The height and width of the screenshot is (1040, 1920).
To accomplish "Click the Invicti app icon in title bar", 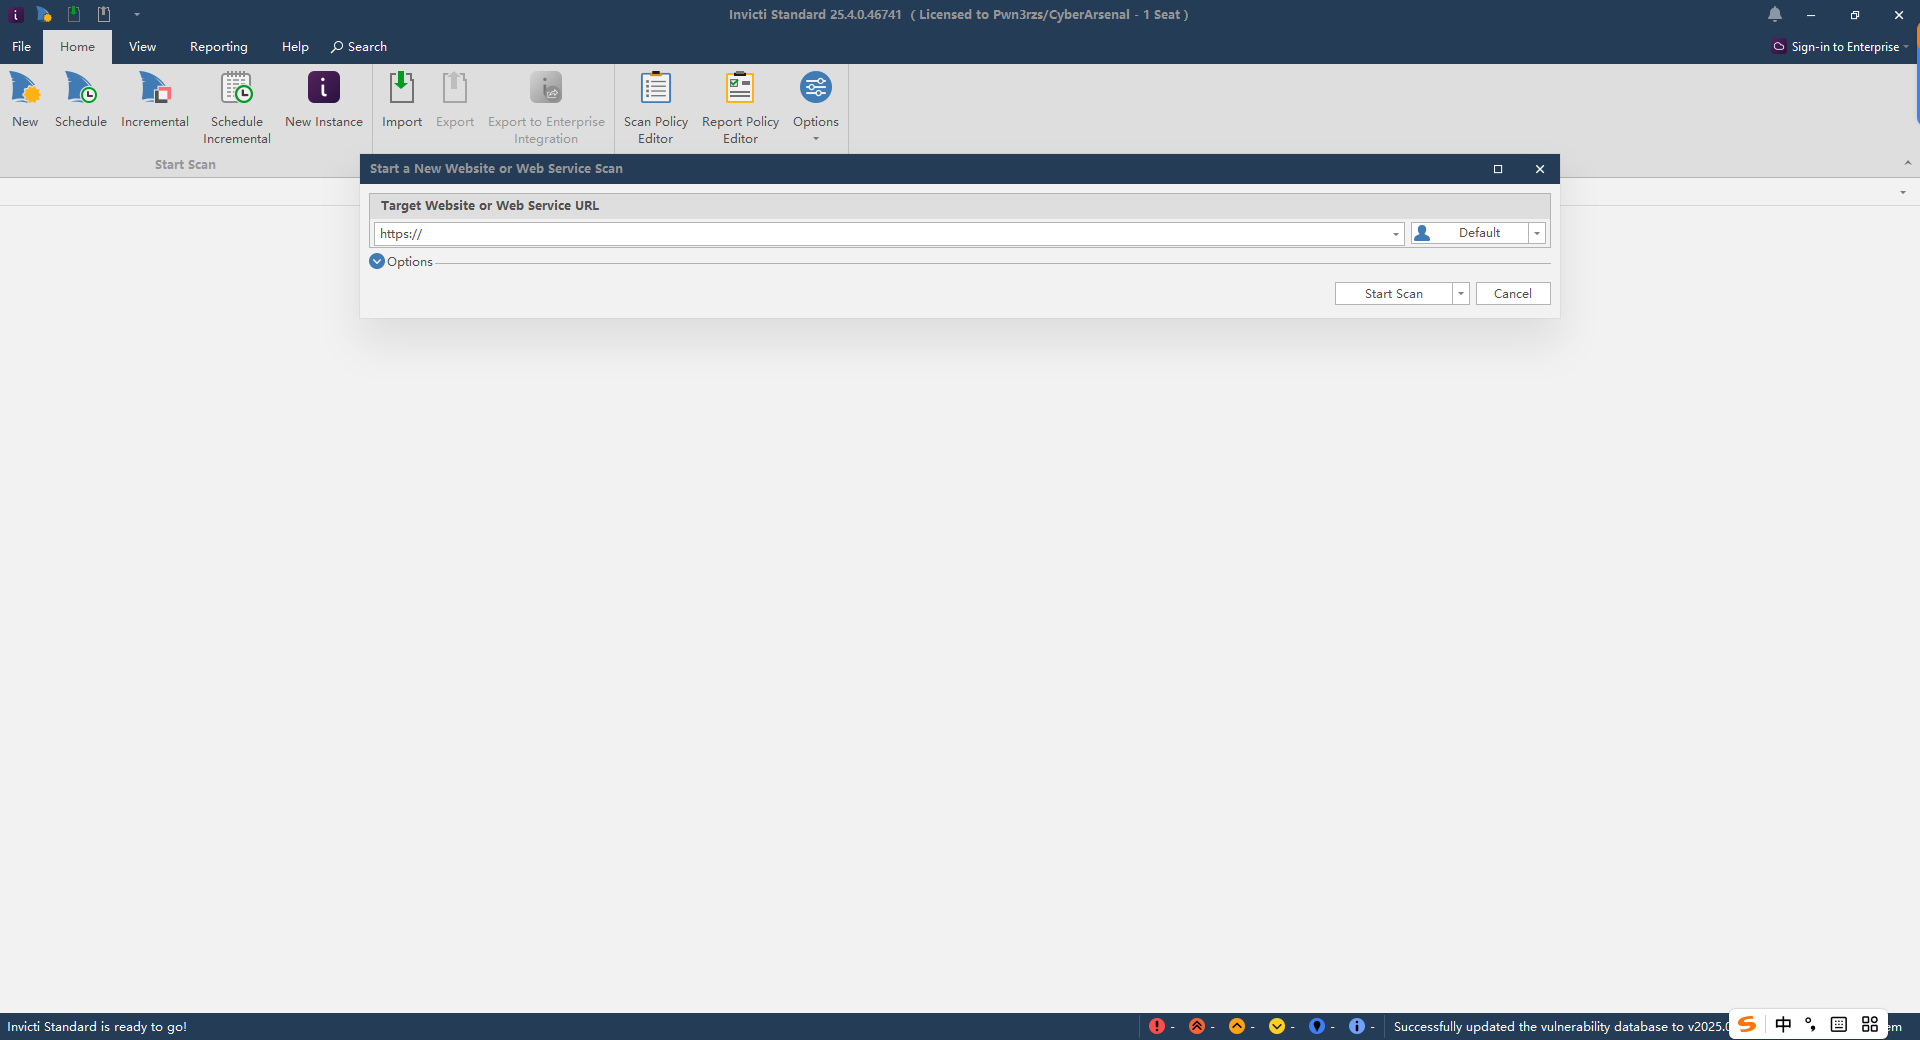I will tap(15, 14).
